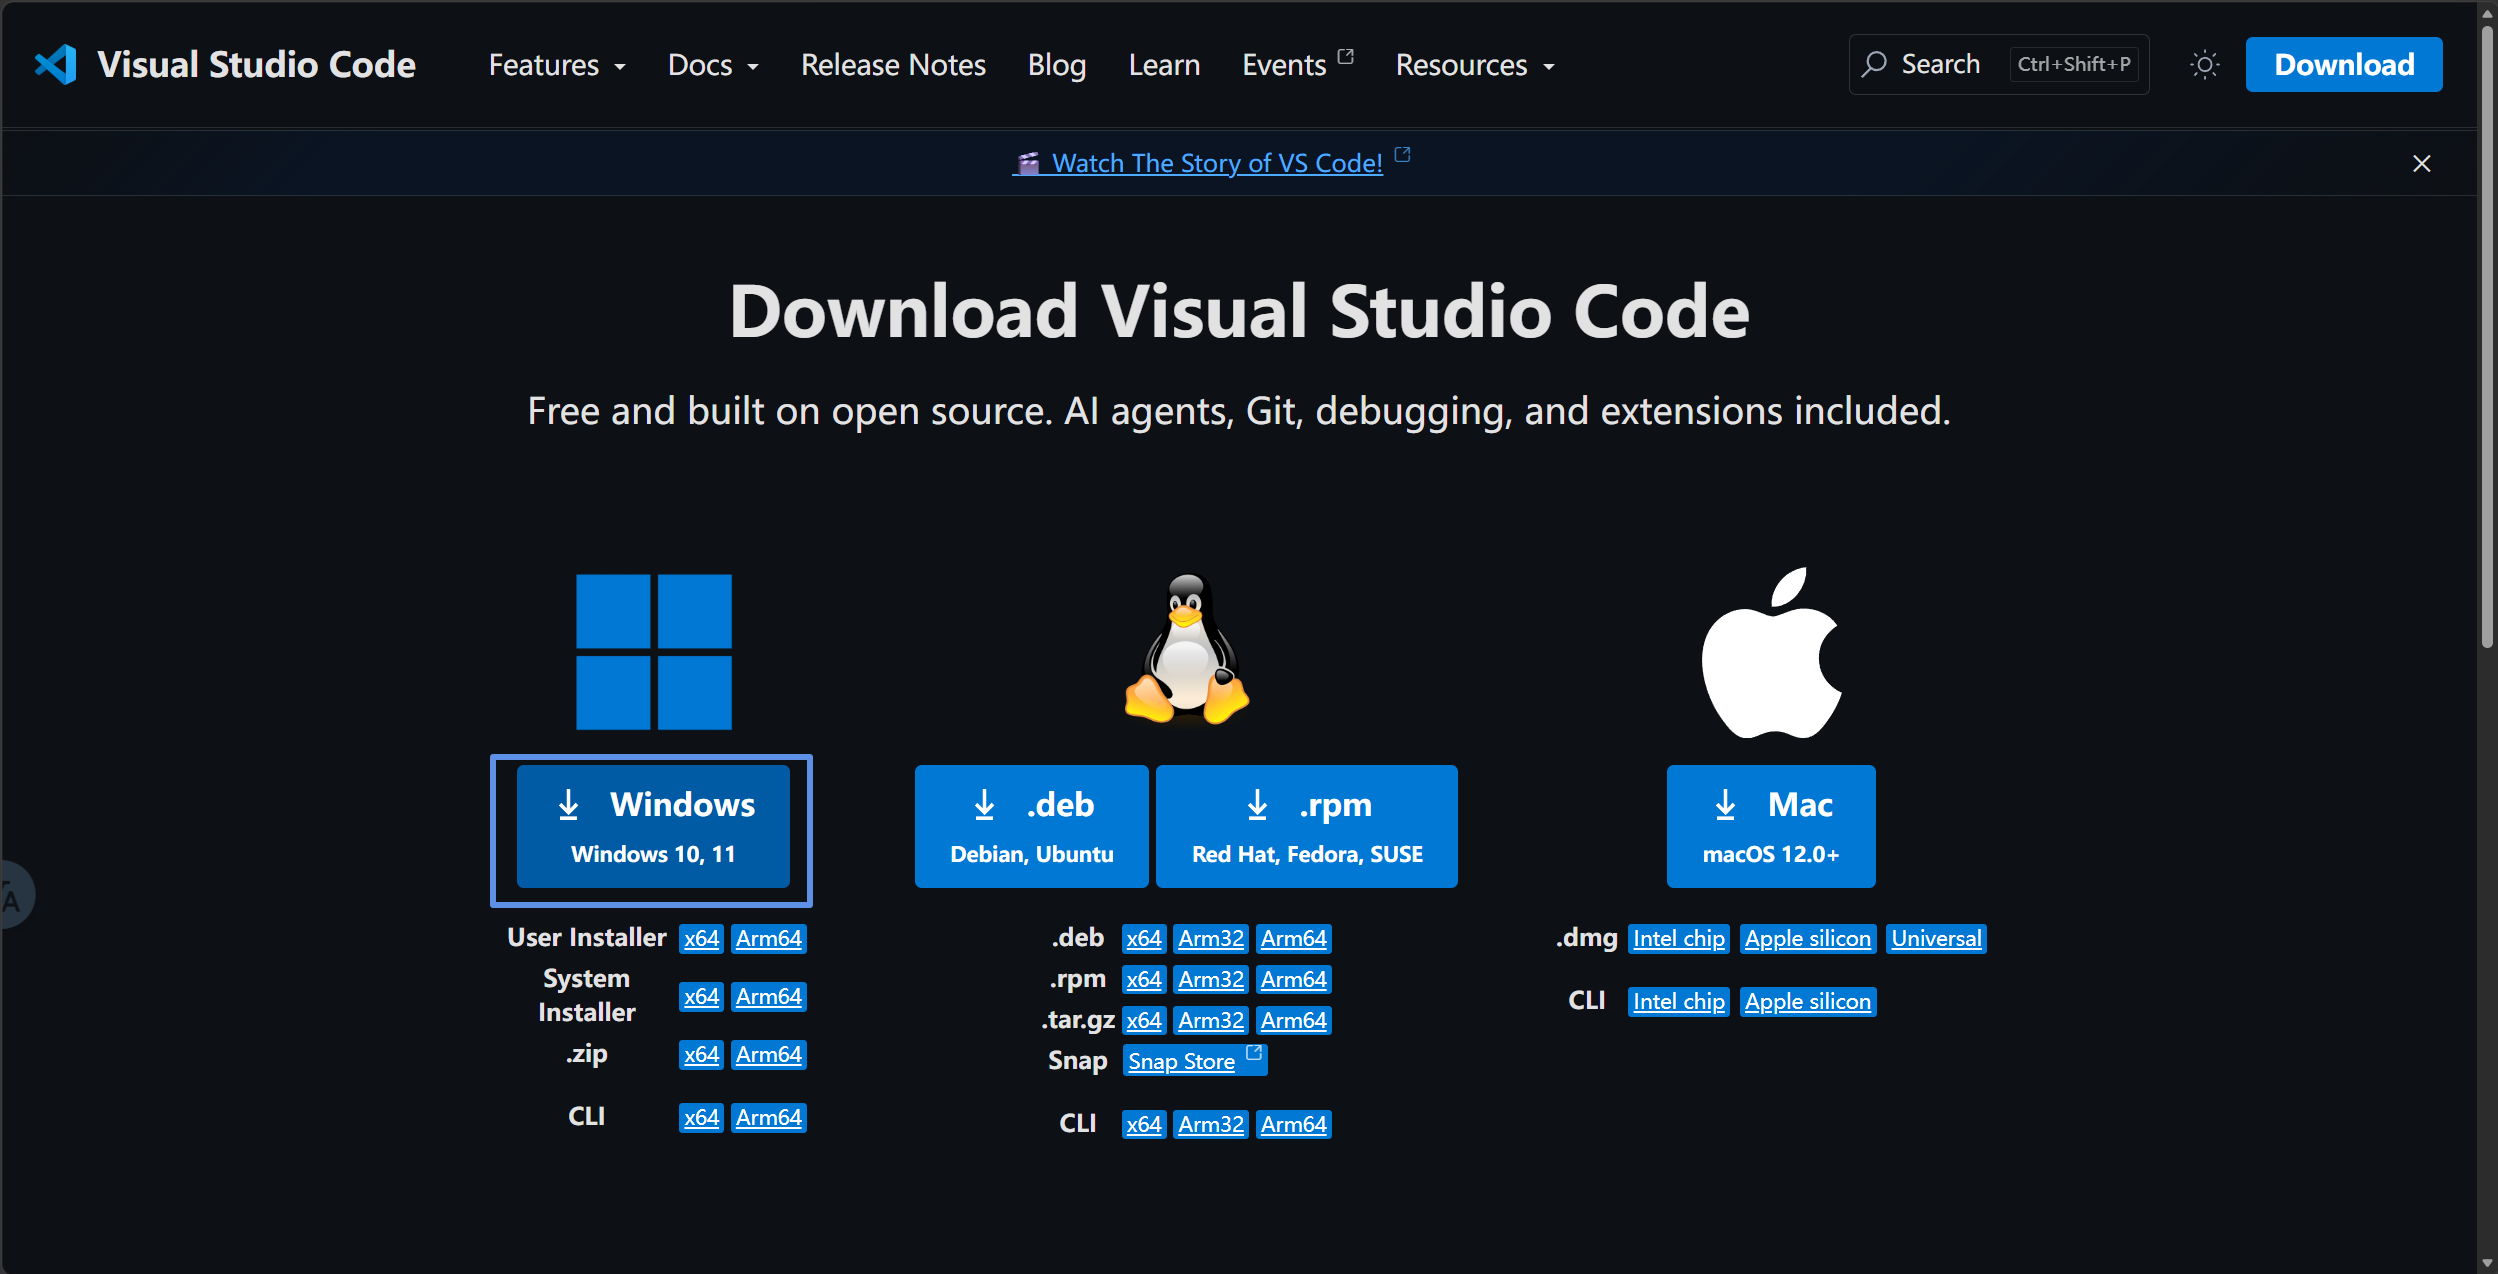Select User Installer x64 link
Viewport: 2498px width, 1274px height.
pyautogui.click(x=701, y=938)
